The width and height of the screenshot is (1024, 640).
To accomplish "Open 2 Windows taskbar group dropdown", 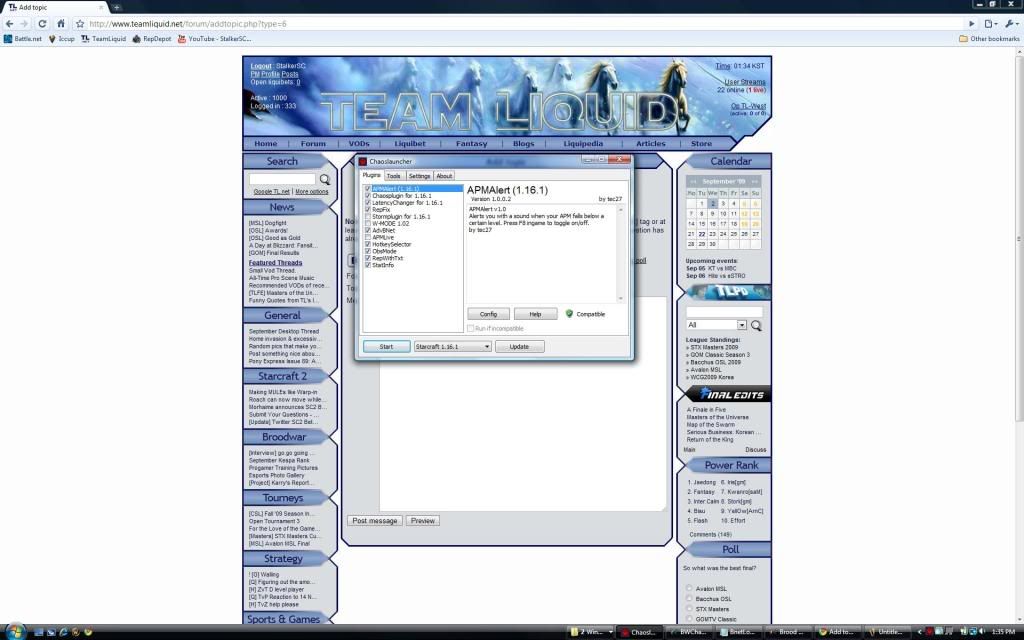I will (592, 632).
